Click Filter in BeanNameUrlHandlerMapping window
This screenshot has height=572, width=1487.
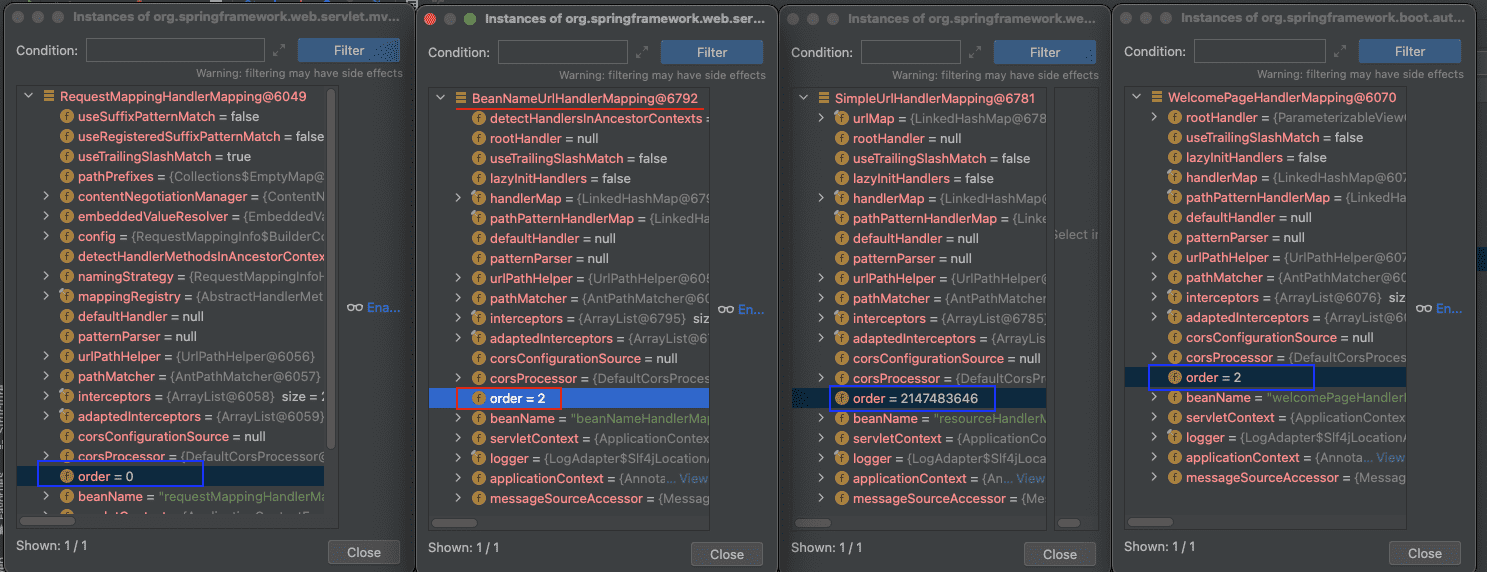pos(712,52)
